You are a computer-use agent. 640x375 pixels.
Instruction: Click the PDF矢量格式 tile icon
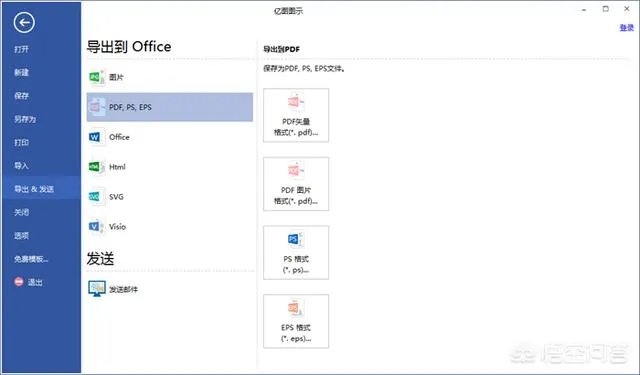(x=296, y=102)
